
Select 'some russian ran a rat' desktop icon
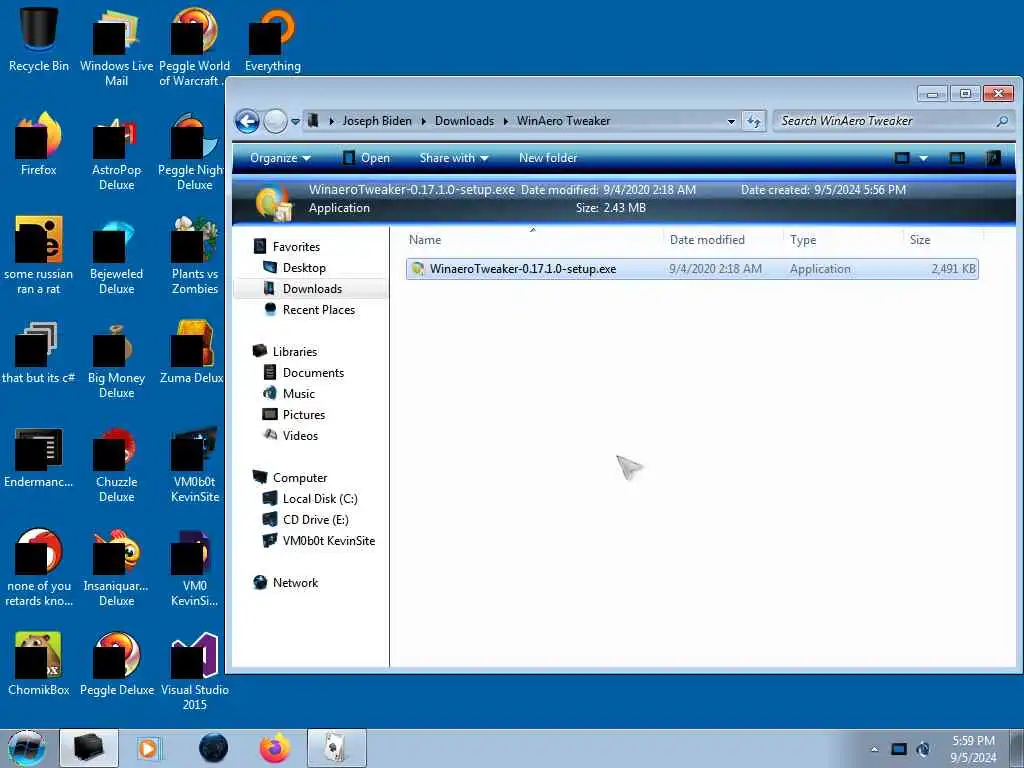click(39, 255)
